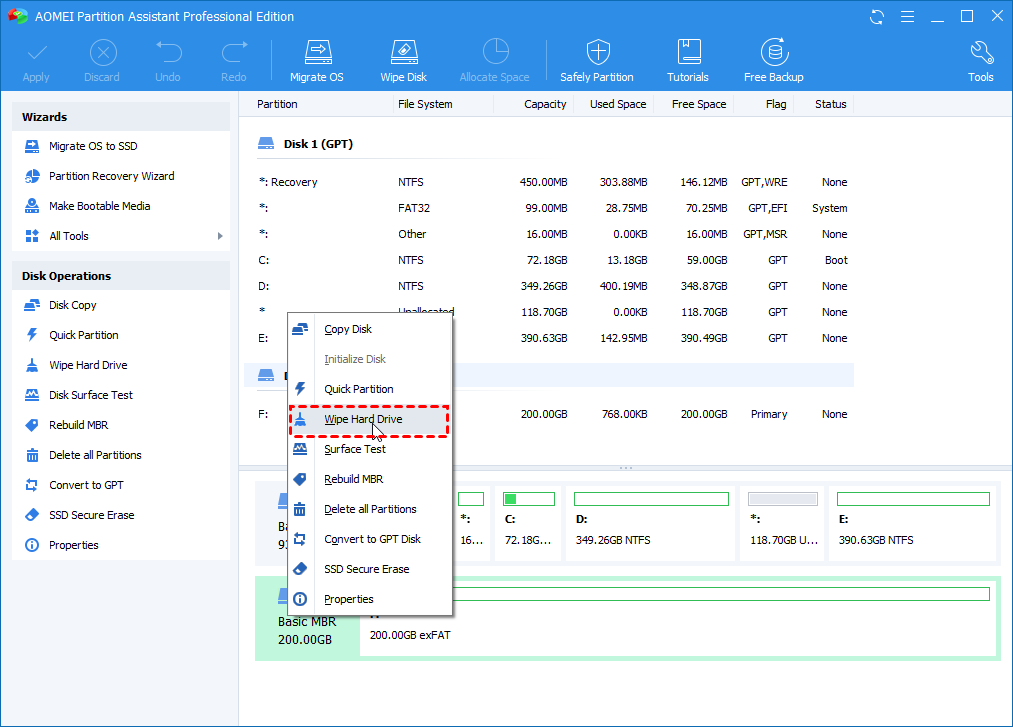
Task: Open Tutorials in the toolbar
Action: pyautogui.click(x=688, y=60)
